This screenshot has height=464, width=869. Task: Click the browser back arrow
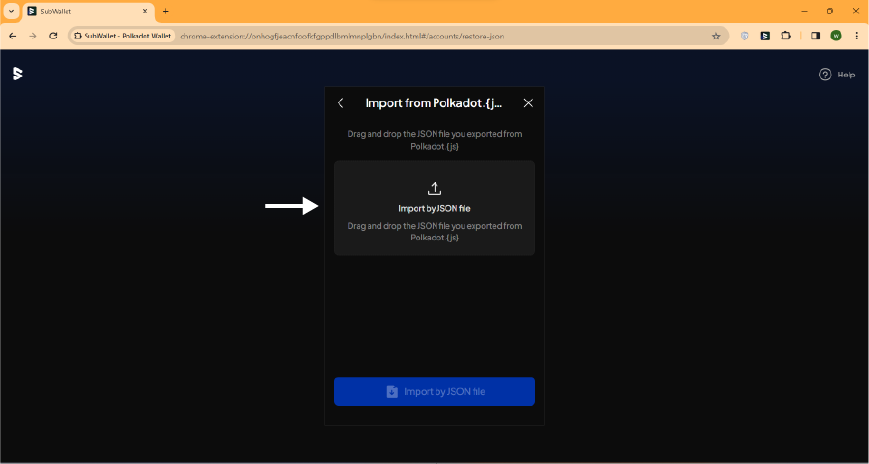(13, 35)
